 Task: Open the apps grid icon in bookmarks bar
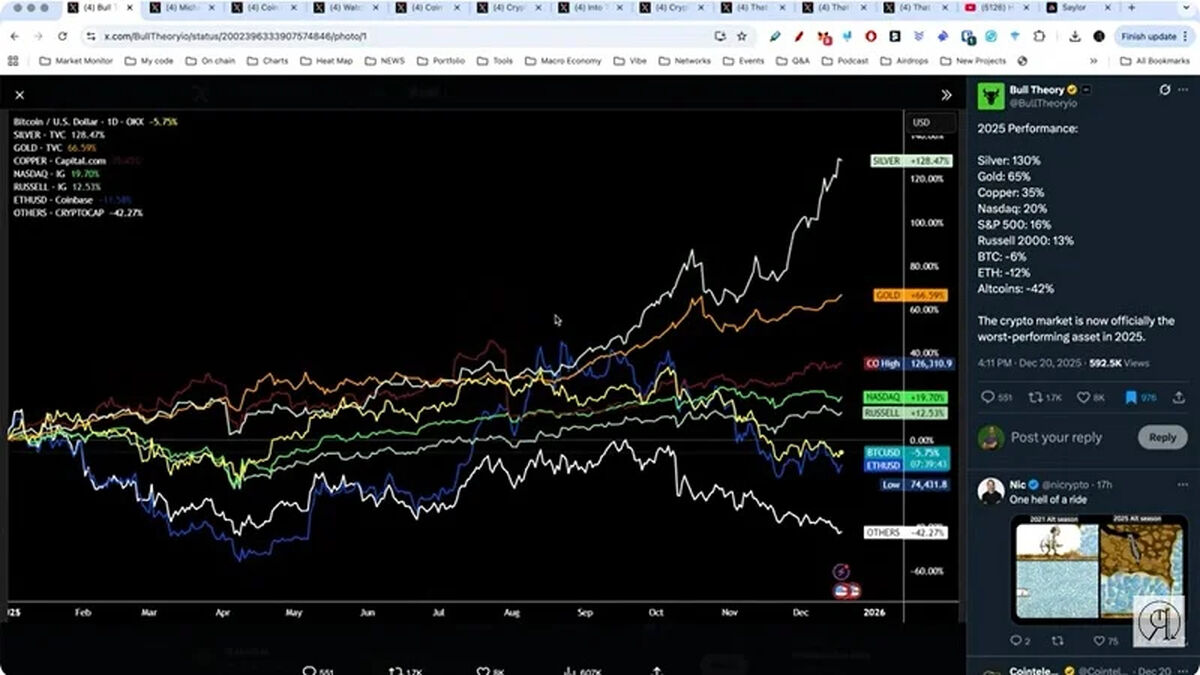[x=13, y=61]
